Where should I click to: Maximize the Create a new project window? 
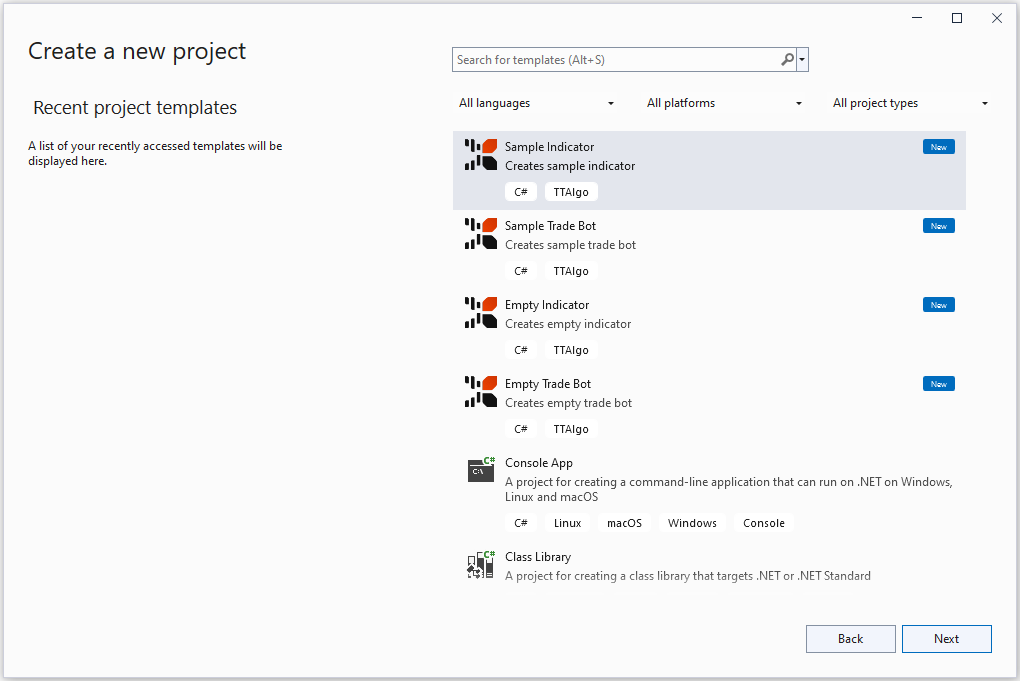pos(957,18)
